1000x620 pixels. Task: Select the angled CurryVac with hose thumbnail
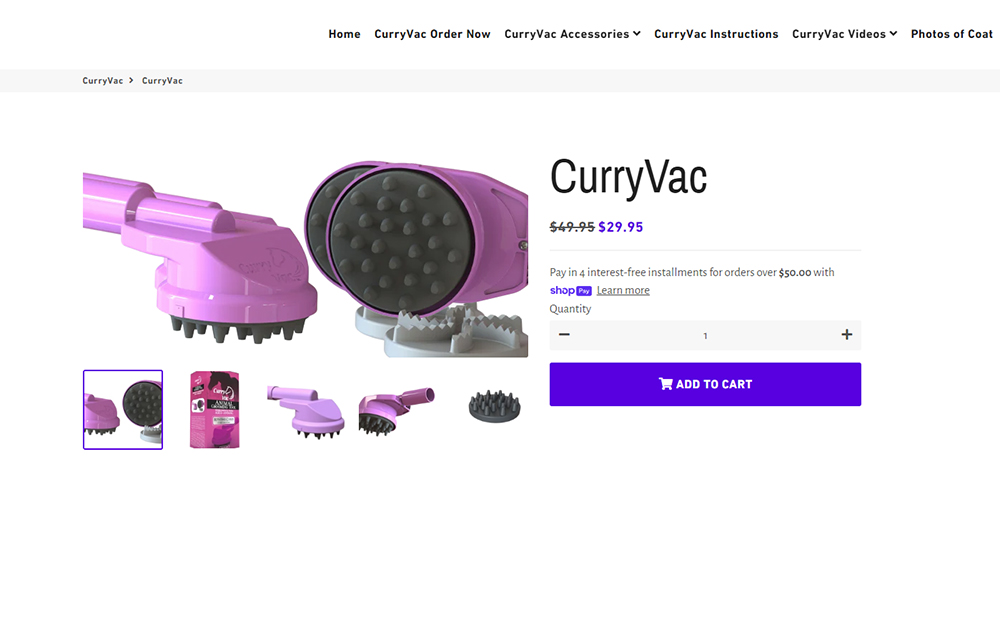tap(396, 411)
